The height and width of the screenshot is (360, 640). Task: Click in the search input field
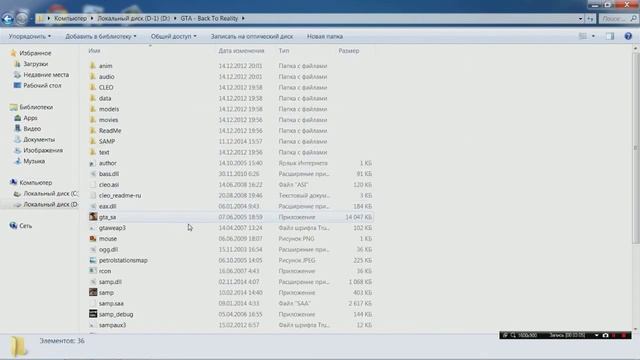(x=614, y=18)
